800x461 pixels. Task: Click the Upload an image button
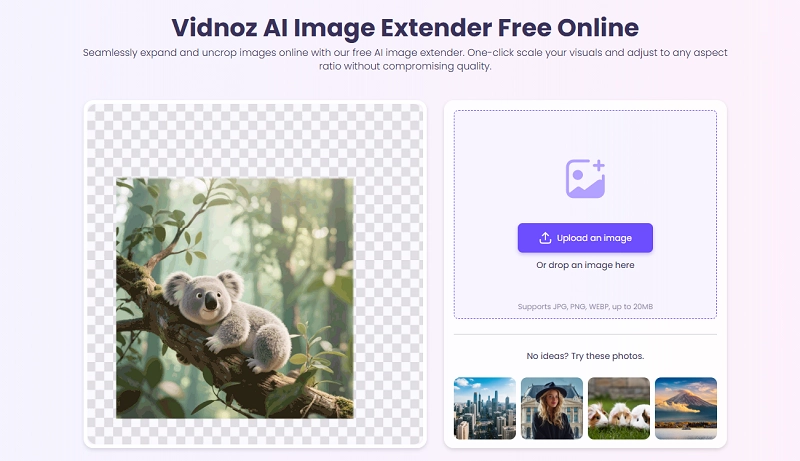pos(585,238)
